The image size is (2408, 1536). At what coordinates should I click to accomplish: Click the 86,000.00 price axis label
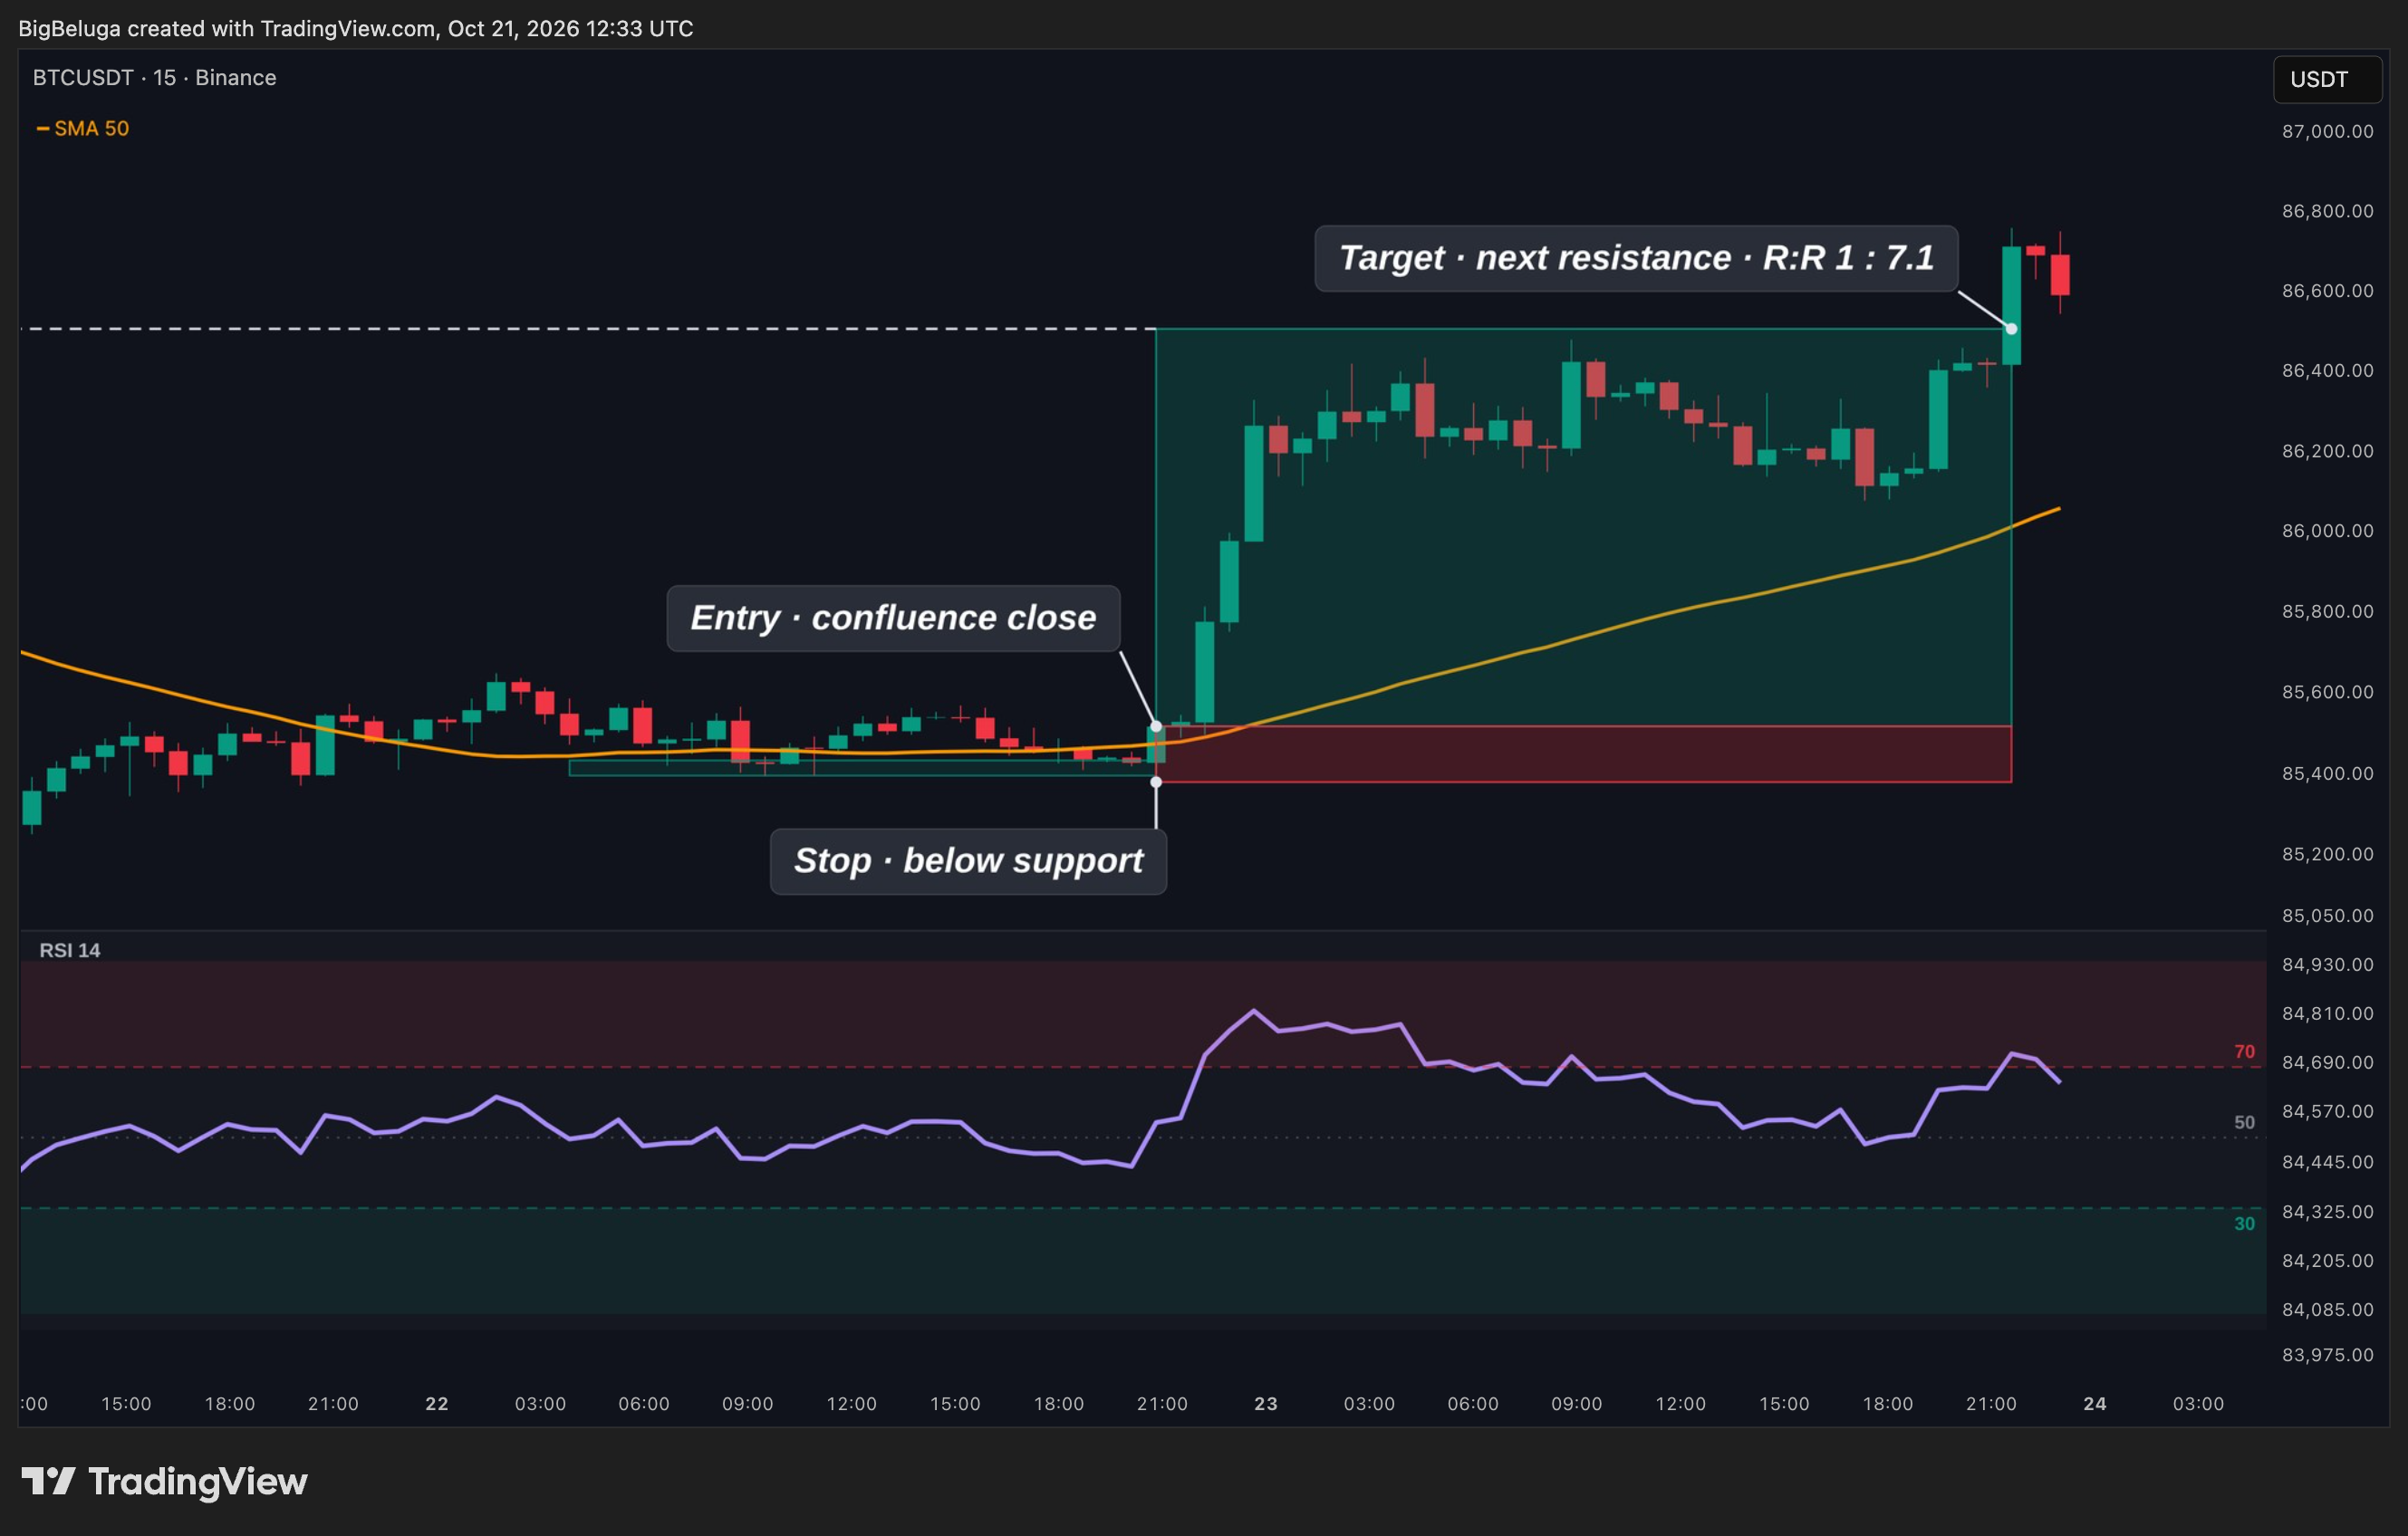point(2327,531)
